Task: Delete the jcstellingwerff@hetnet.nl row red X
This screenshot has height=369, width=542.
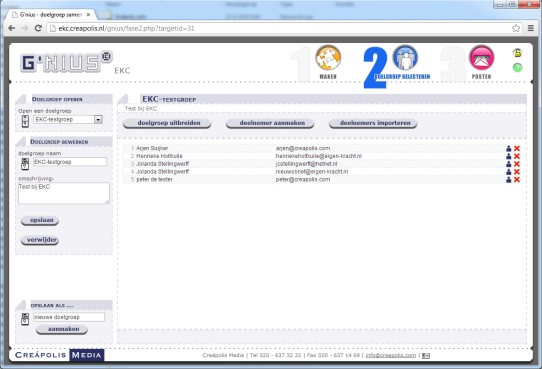Action: click(x=517, y=164)
